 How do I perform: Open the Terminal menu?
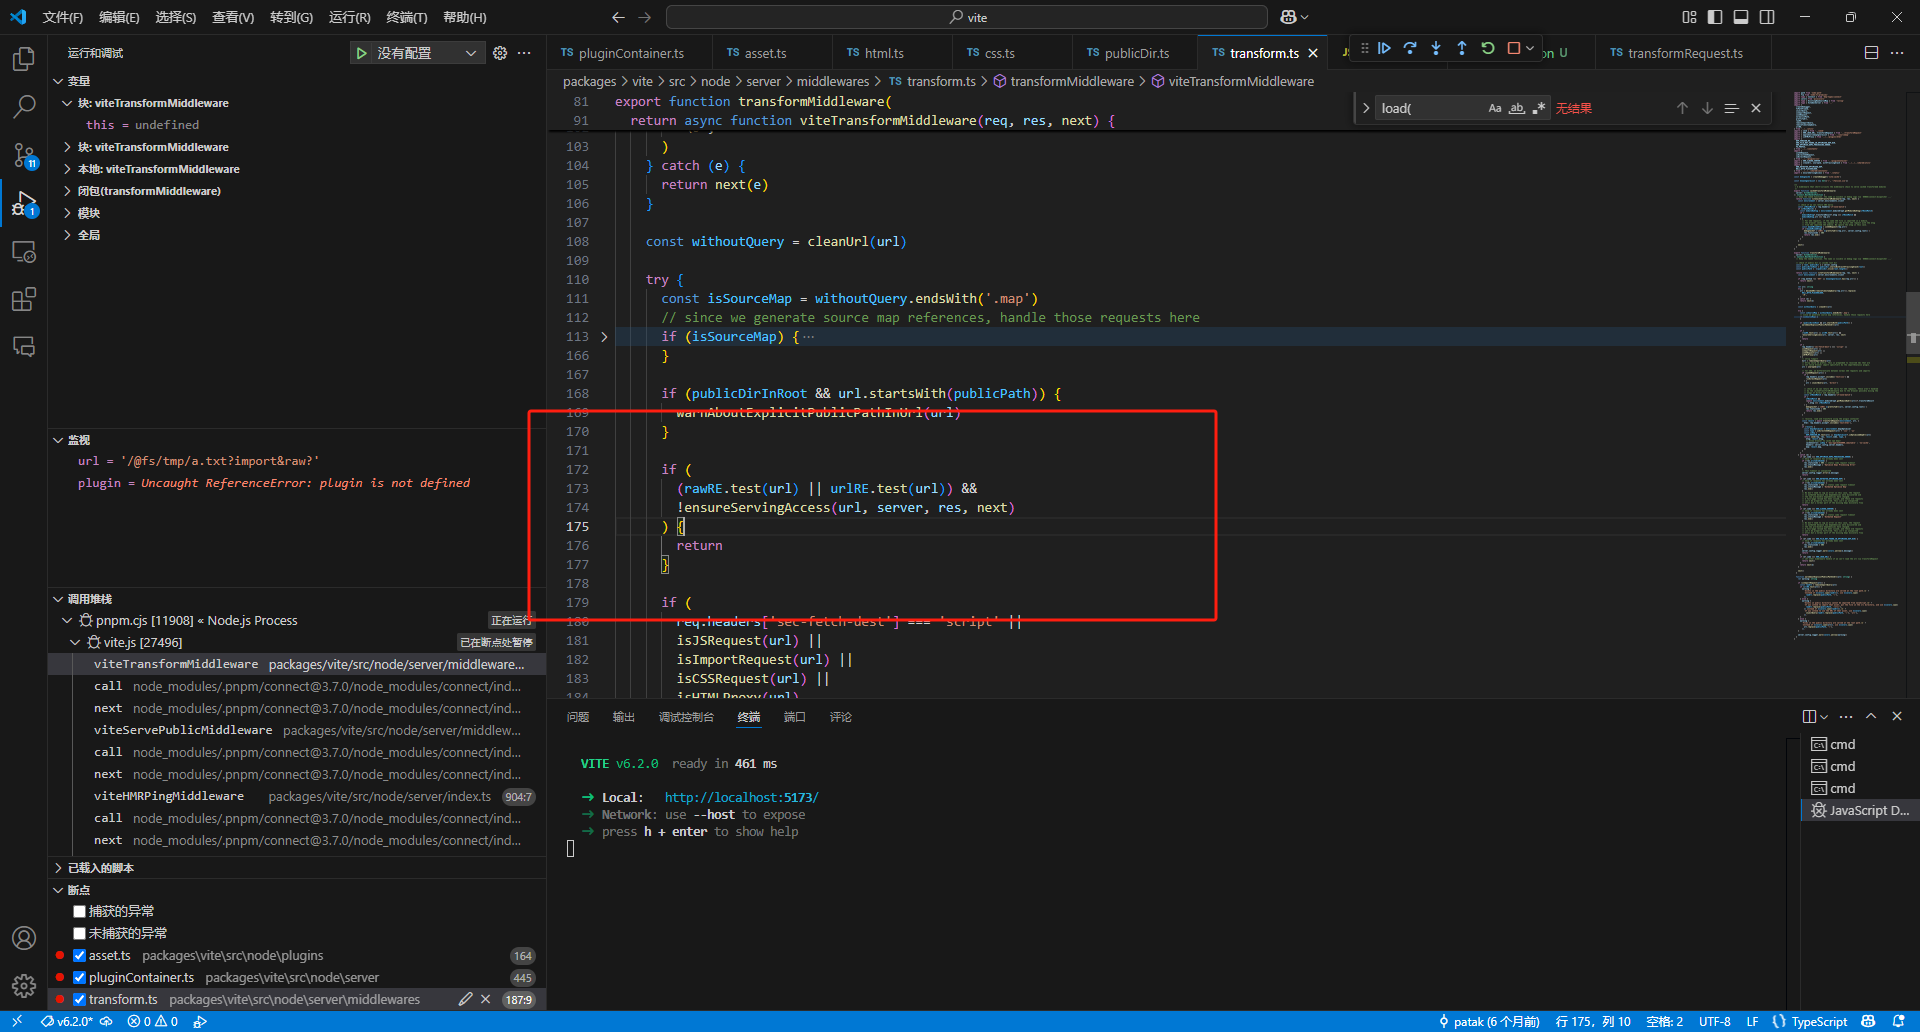point(406,17)
